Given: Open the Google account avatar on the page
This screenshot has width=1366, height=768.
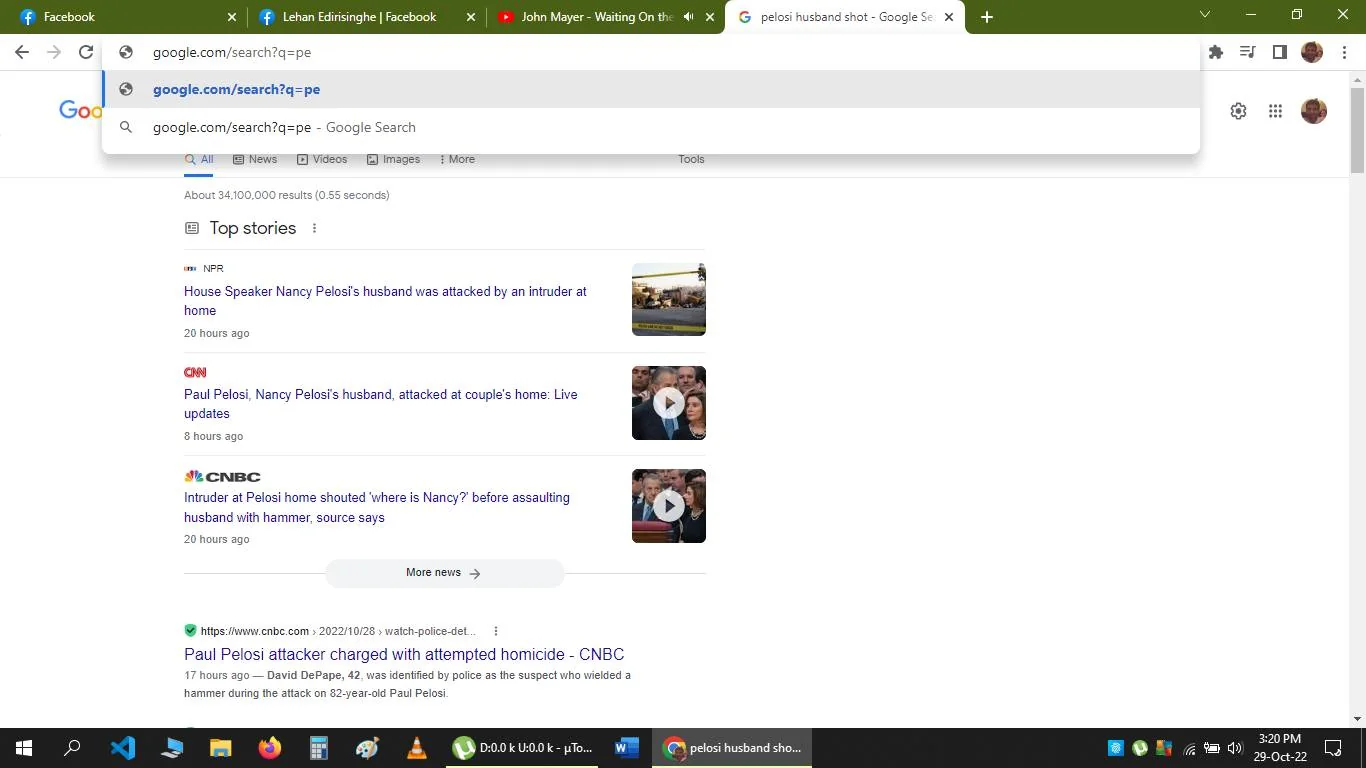Looking at the screenshot, I should click(1314, 111).
